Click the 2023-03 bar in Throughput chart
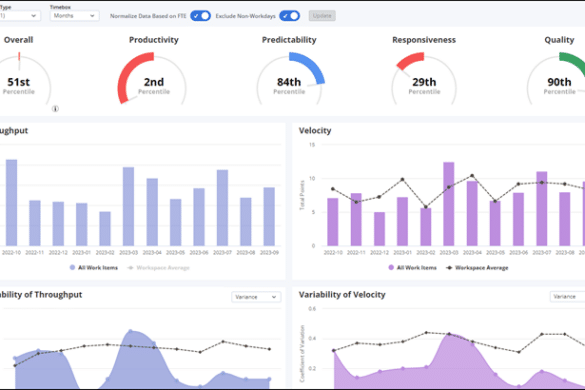585x390 pixels. coord(128,206)
